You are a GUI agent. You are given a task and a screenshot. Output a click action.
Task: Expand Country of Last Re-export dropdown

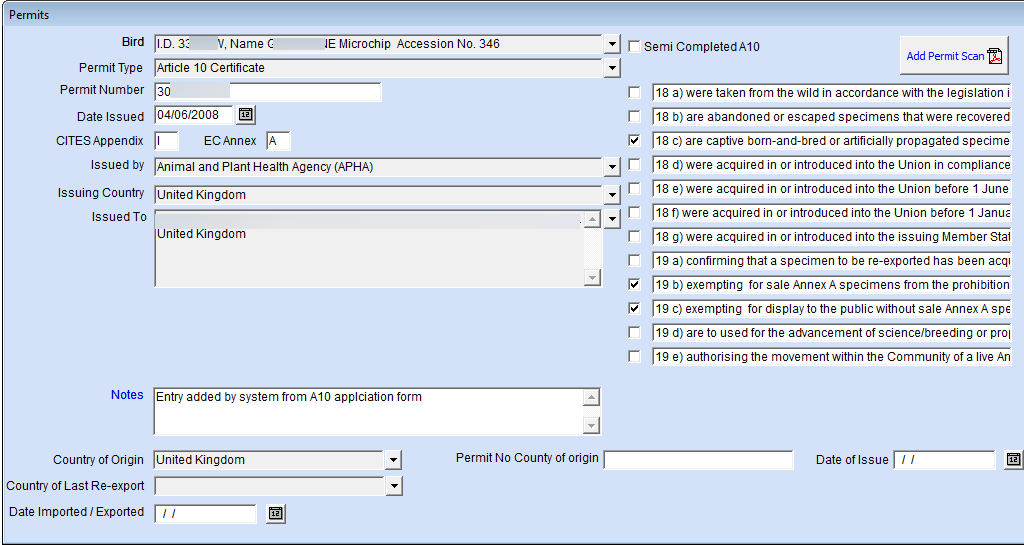click(394, 486)
